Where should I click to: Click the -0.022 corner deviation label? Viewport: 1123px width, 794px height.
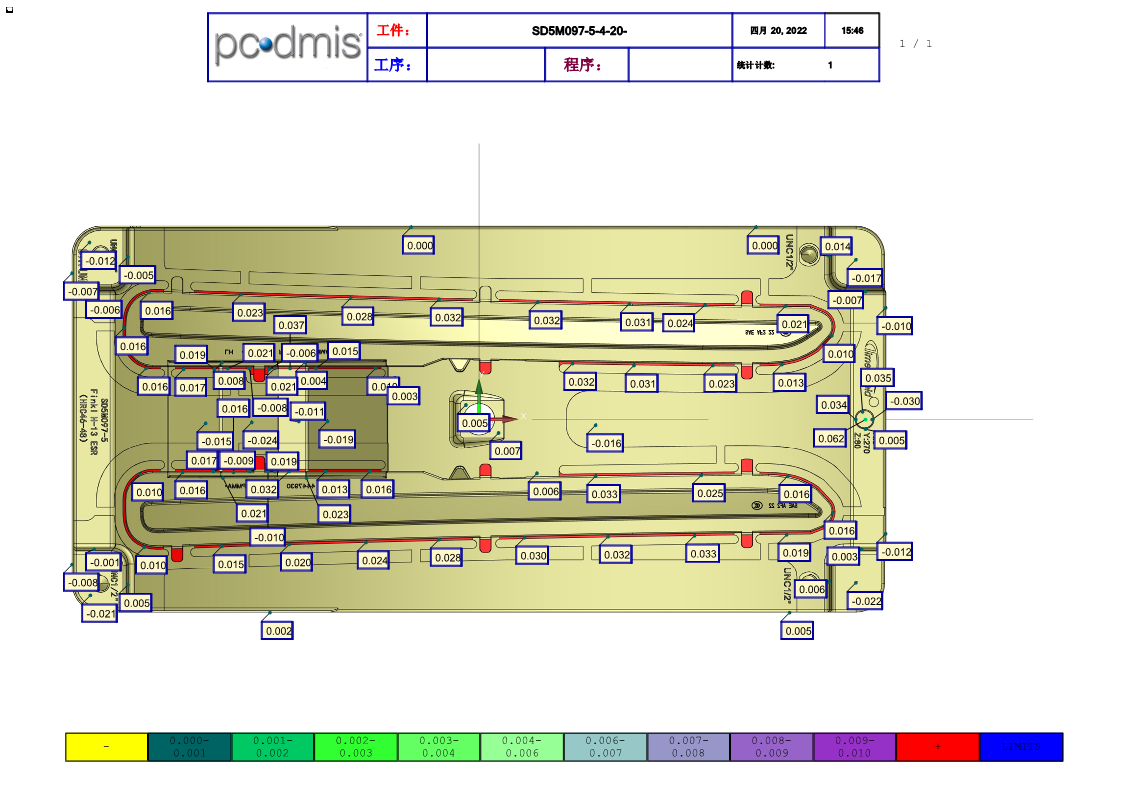point(865,601)
